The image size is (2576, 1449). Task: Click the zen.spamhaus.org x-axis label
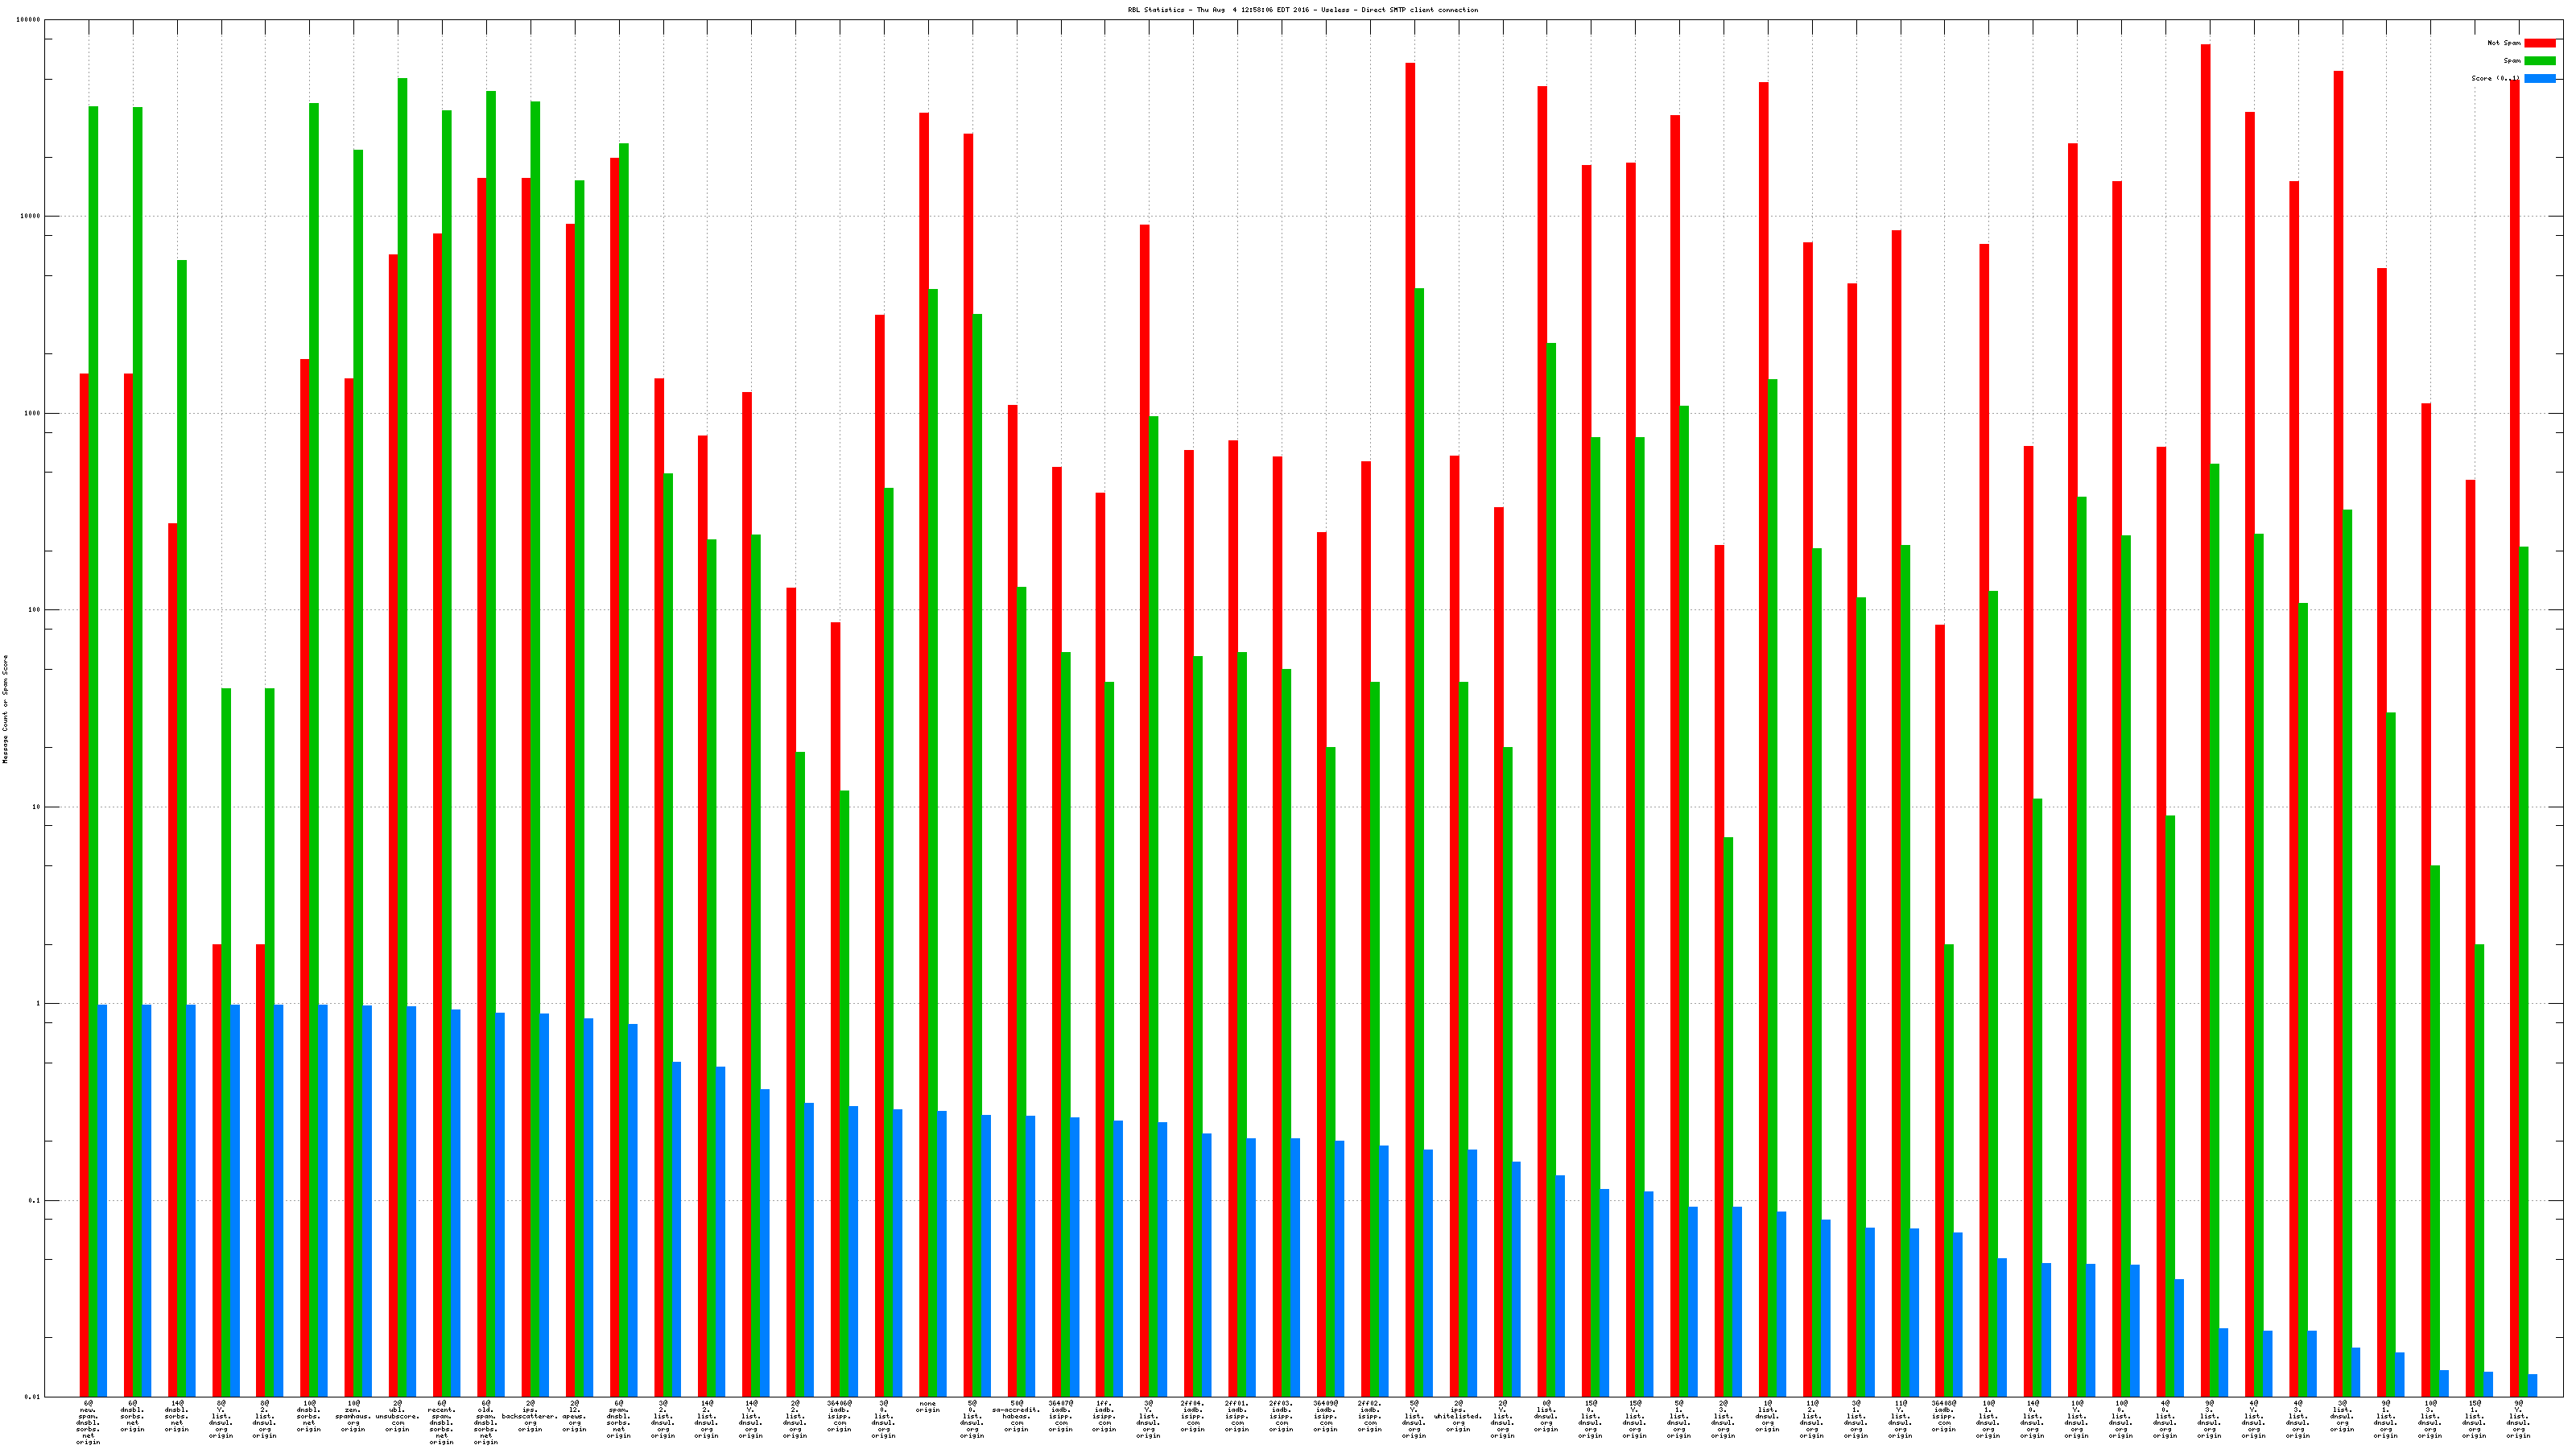[353, 1416]
